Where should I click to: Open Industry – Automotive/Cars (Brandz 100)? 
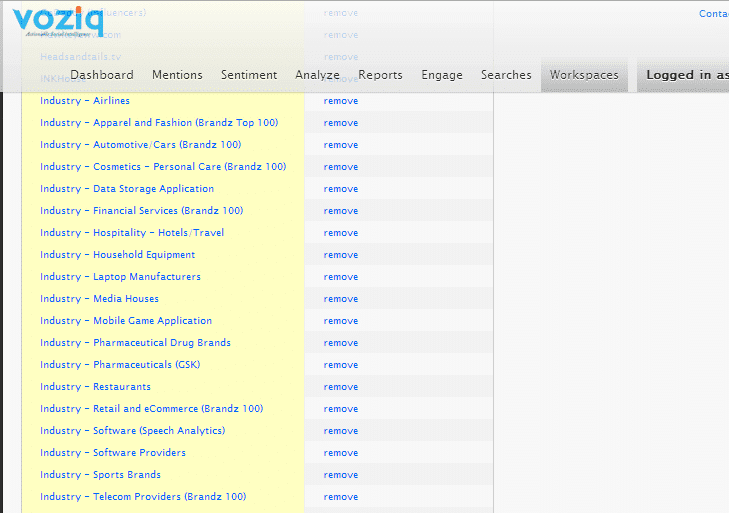click(140, 145)
